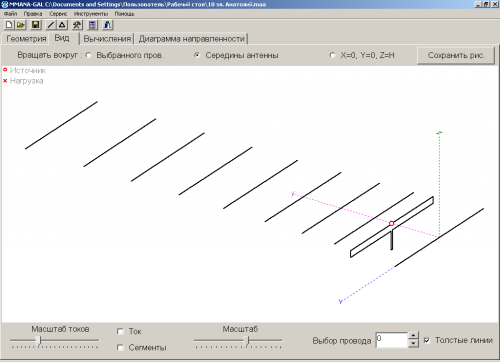Save using the floppy disk icon
The height and width of the screenshot is (362, 500).
coord(36,25)
